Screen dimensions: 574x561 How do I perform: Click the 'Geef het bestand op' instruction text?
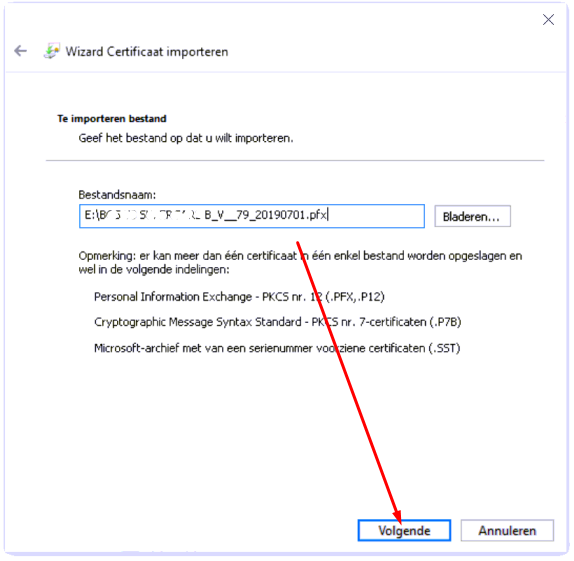pyautogui.click(x=186, y=138)
